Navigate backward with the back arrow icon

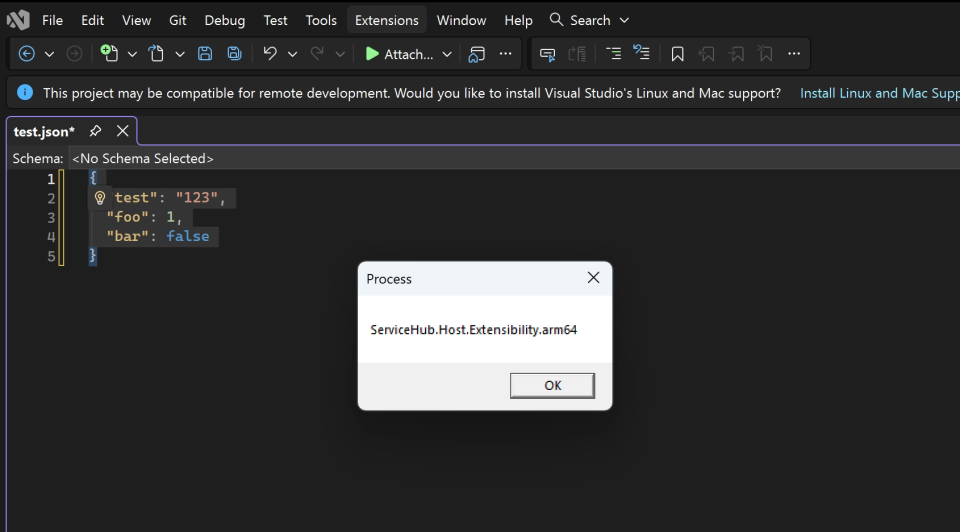[x=26, y=54]
